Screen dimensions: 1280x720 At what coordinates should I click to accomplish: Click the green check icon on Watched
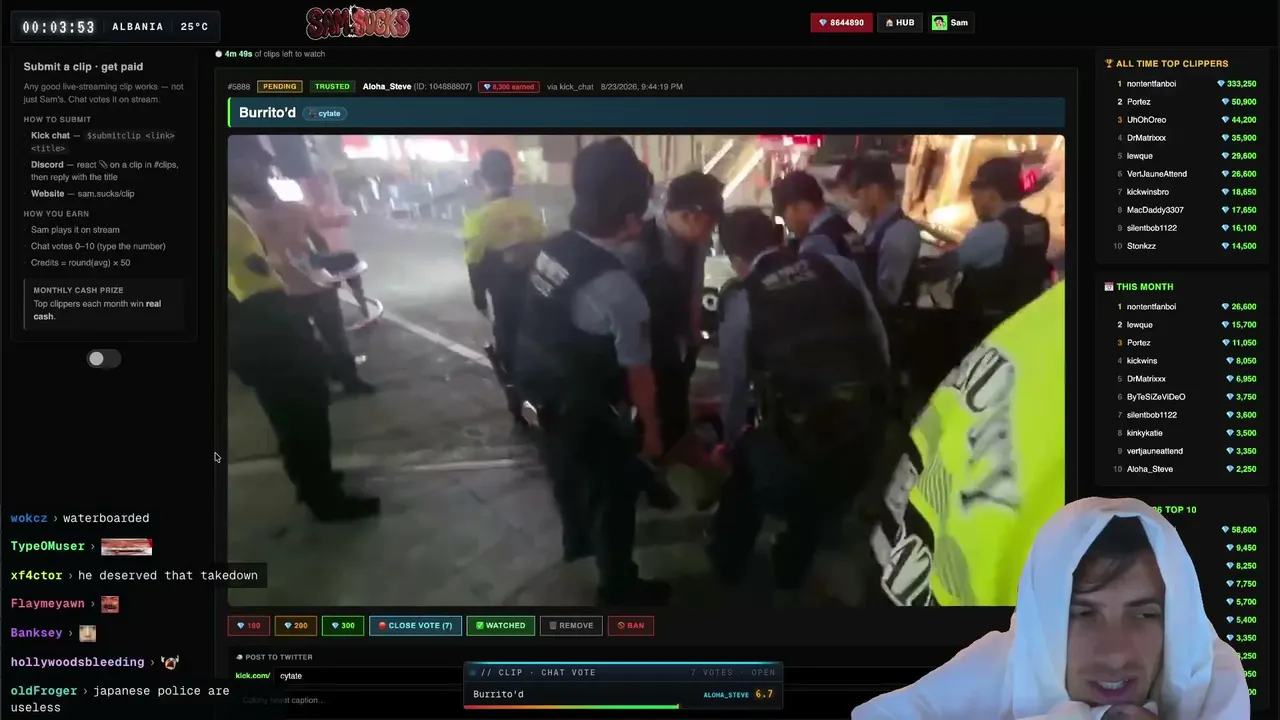click(x=480, y=626)
